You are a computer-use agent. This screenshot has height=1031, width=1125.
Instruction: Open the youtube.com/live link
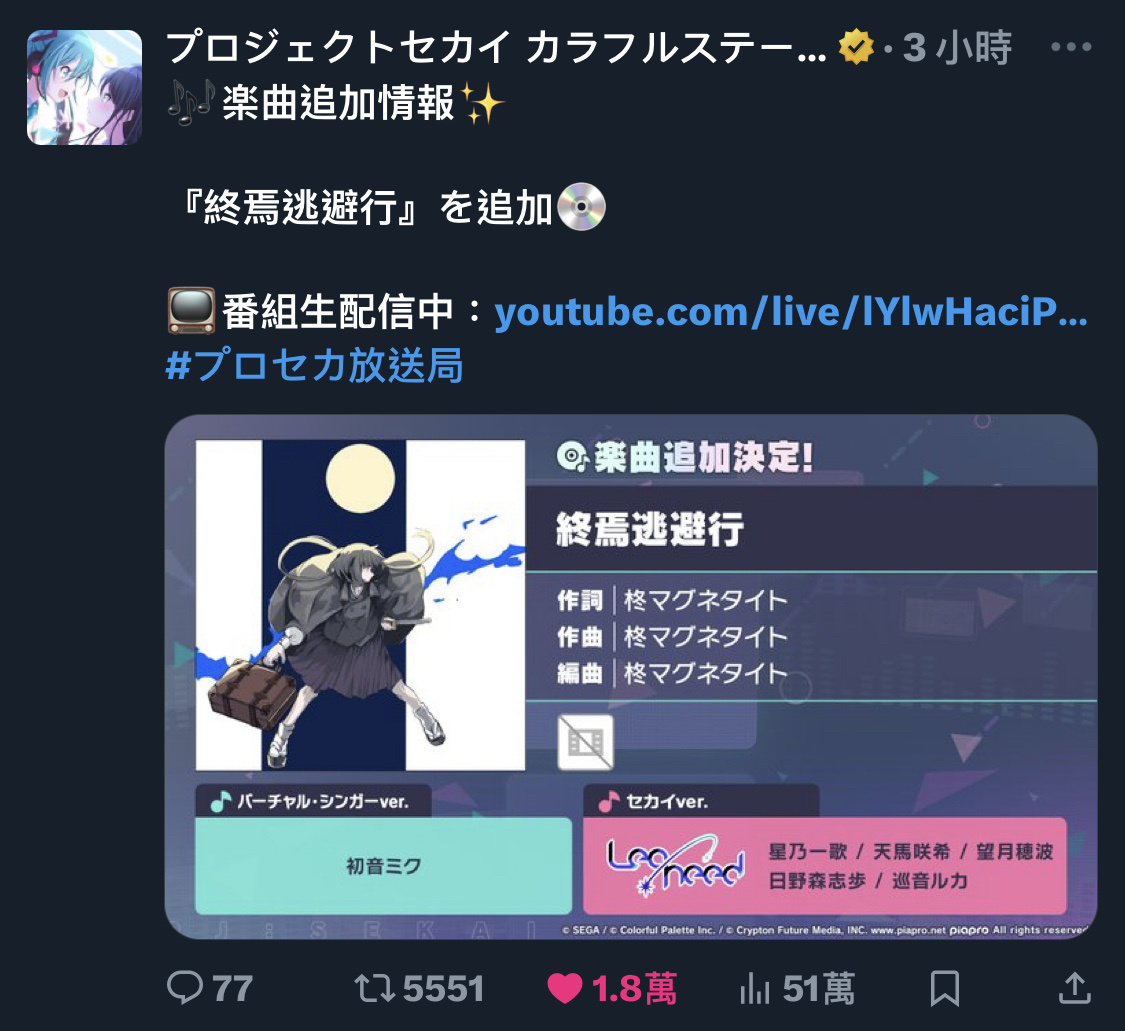click(791, 313)
